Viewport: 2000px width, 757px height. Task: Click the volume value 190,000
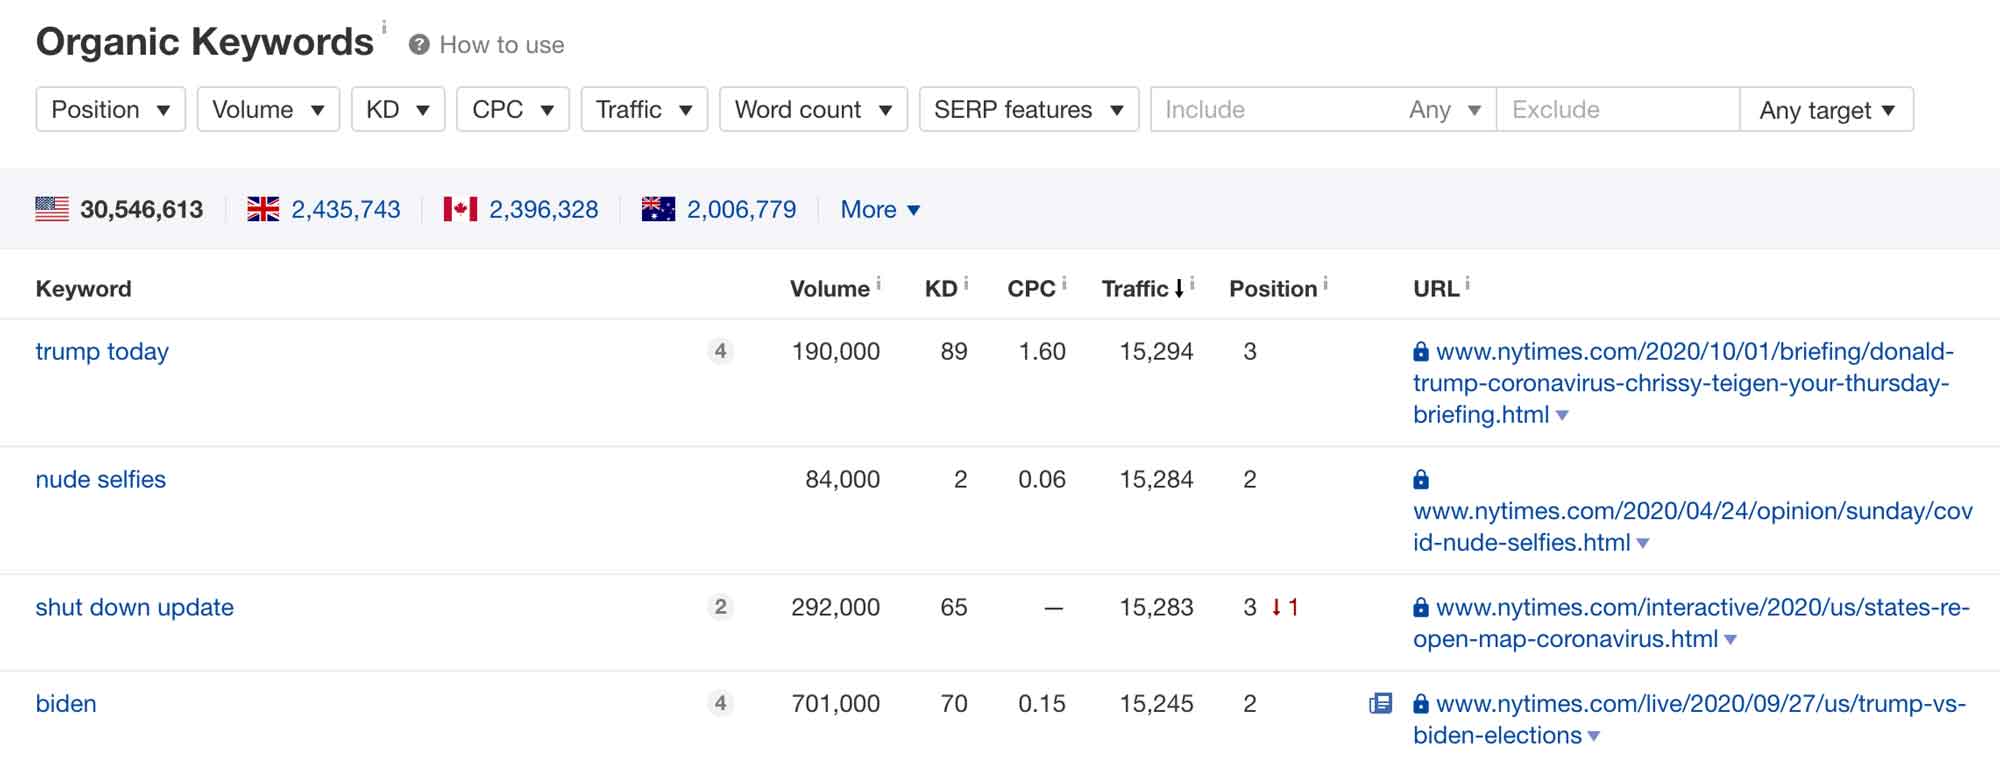coord(836,352)
